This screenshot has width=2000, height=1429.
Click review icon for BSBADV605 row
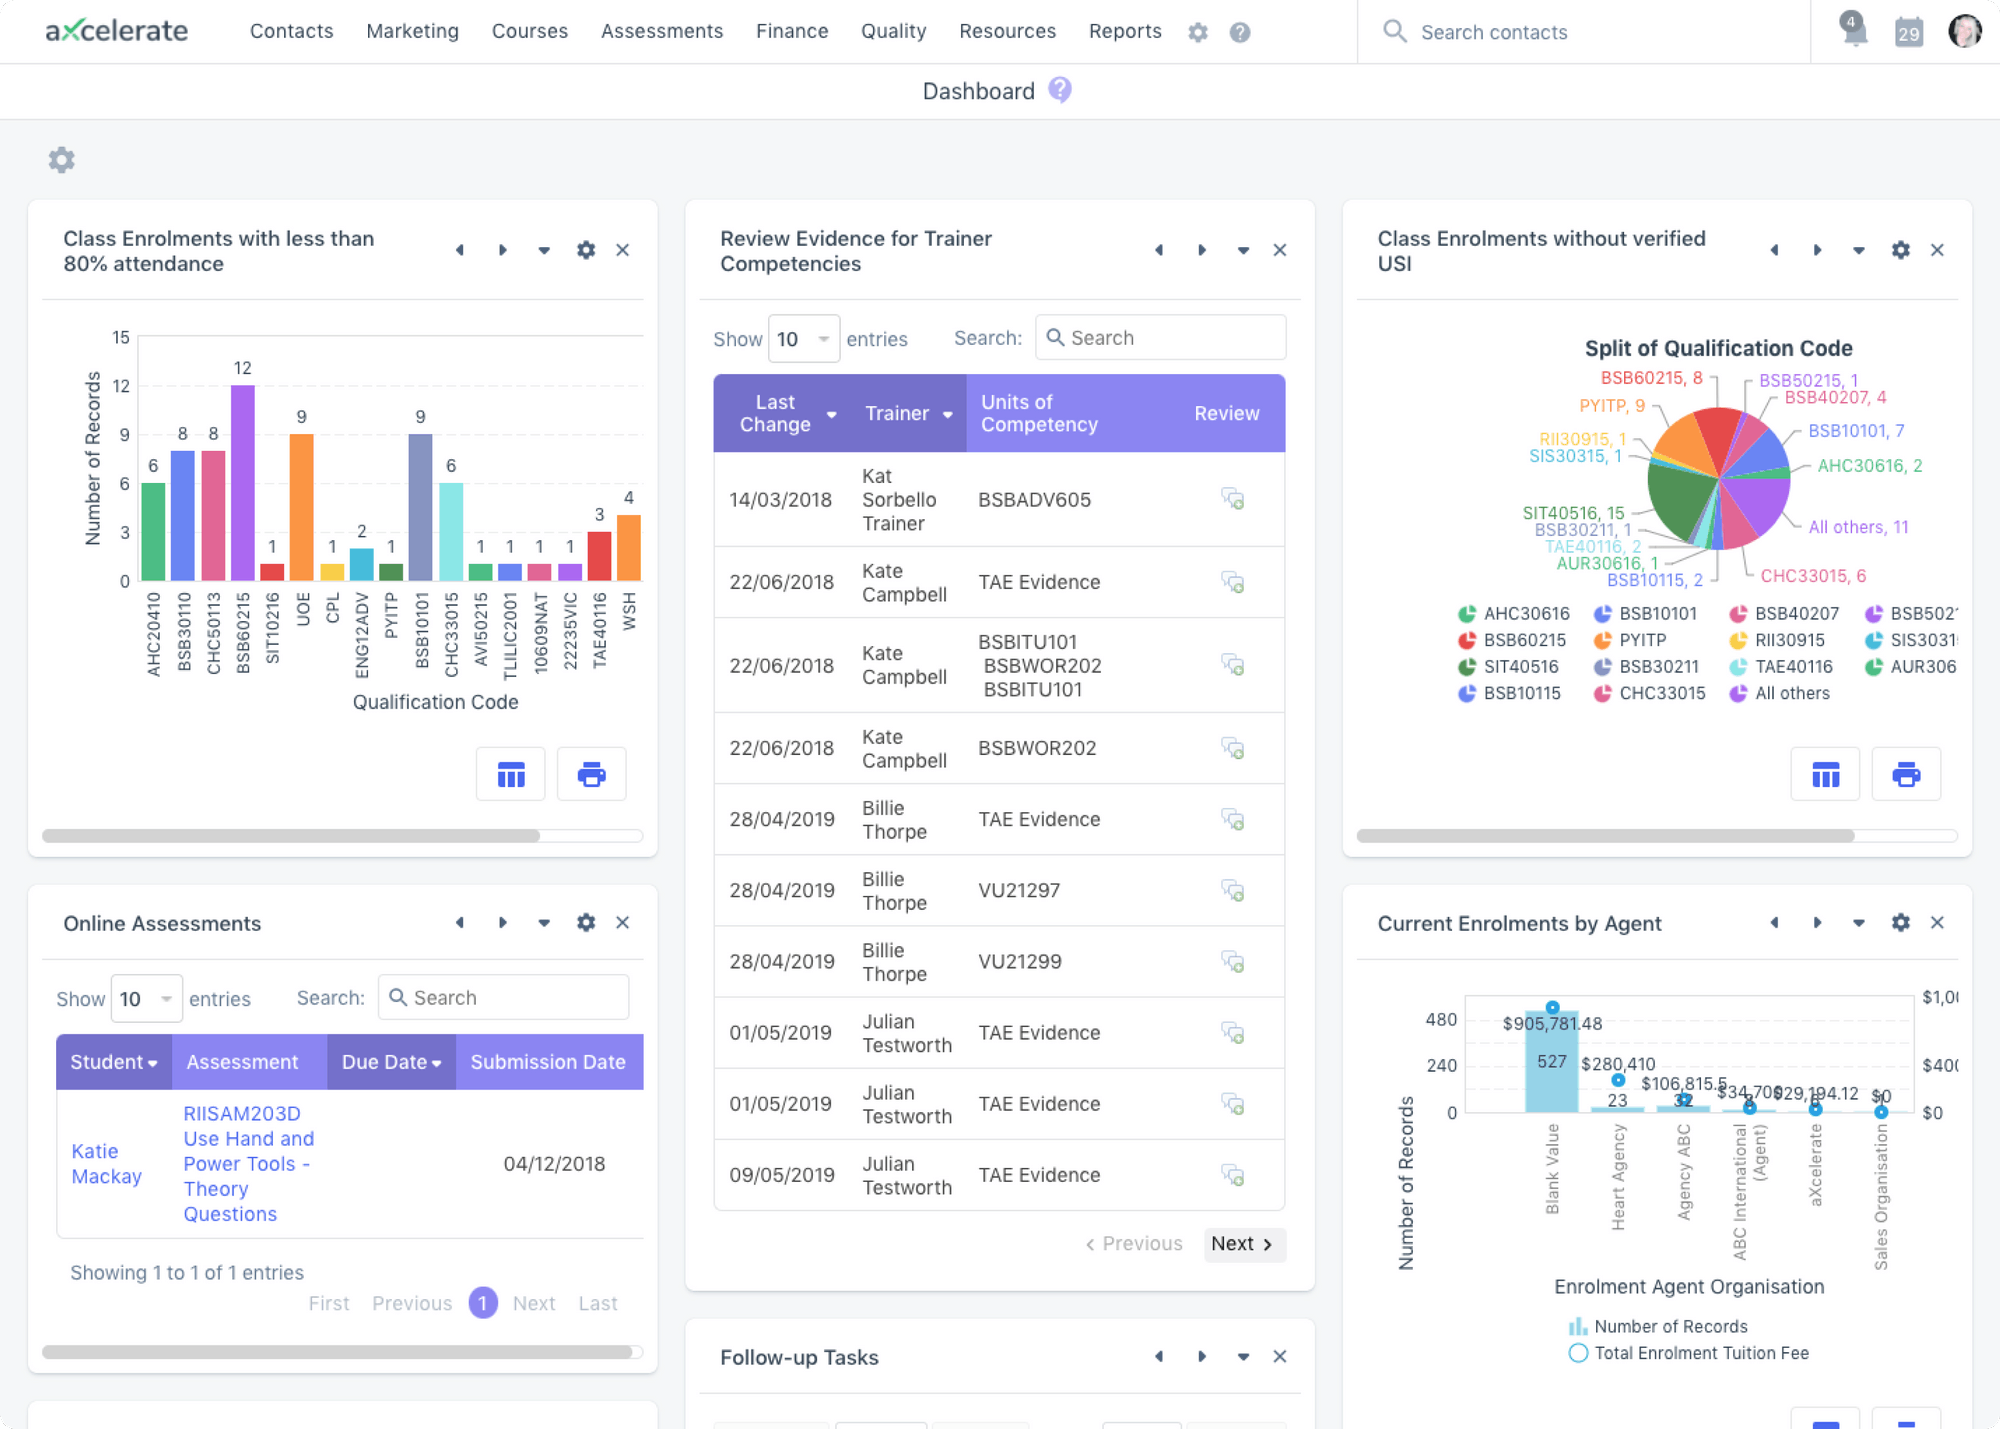(x=1232, y=499)
